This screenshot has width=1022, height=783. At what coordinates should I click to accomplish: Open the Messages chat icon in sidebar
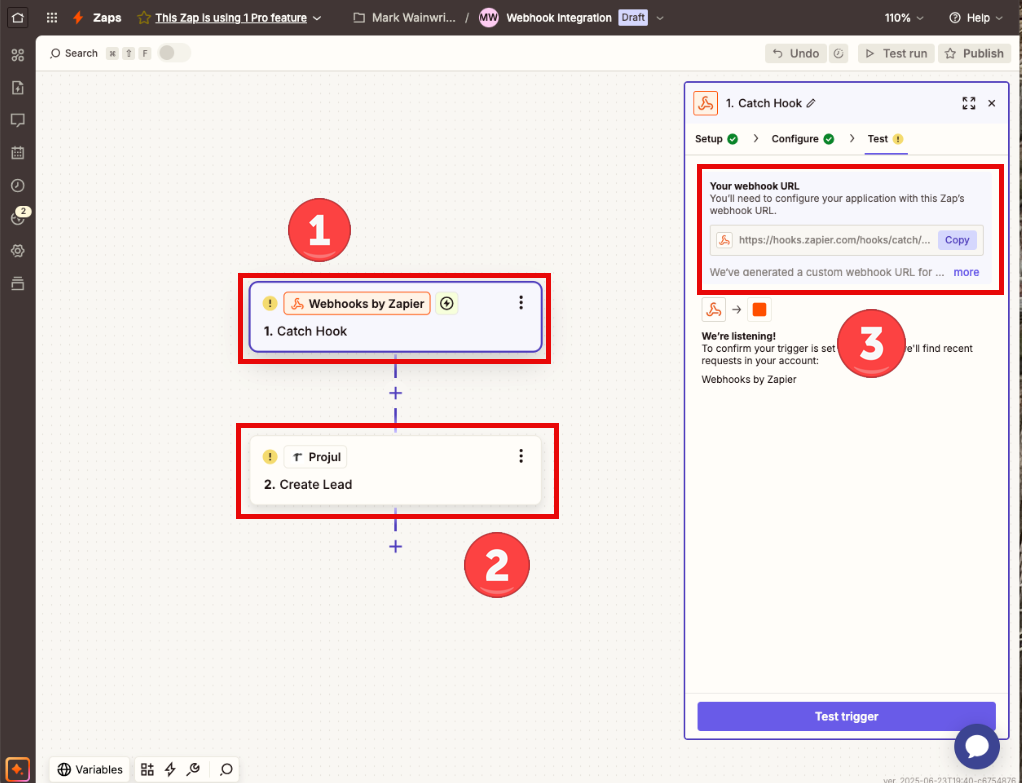17,120
